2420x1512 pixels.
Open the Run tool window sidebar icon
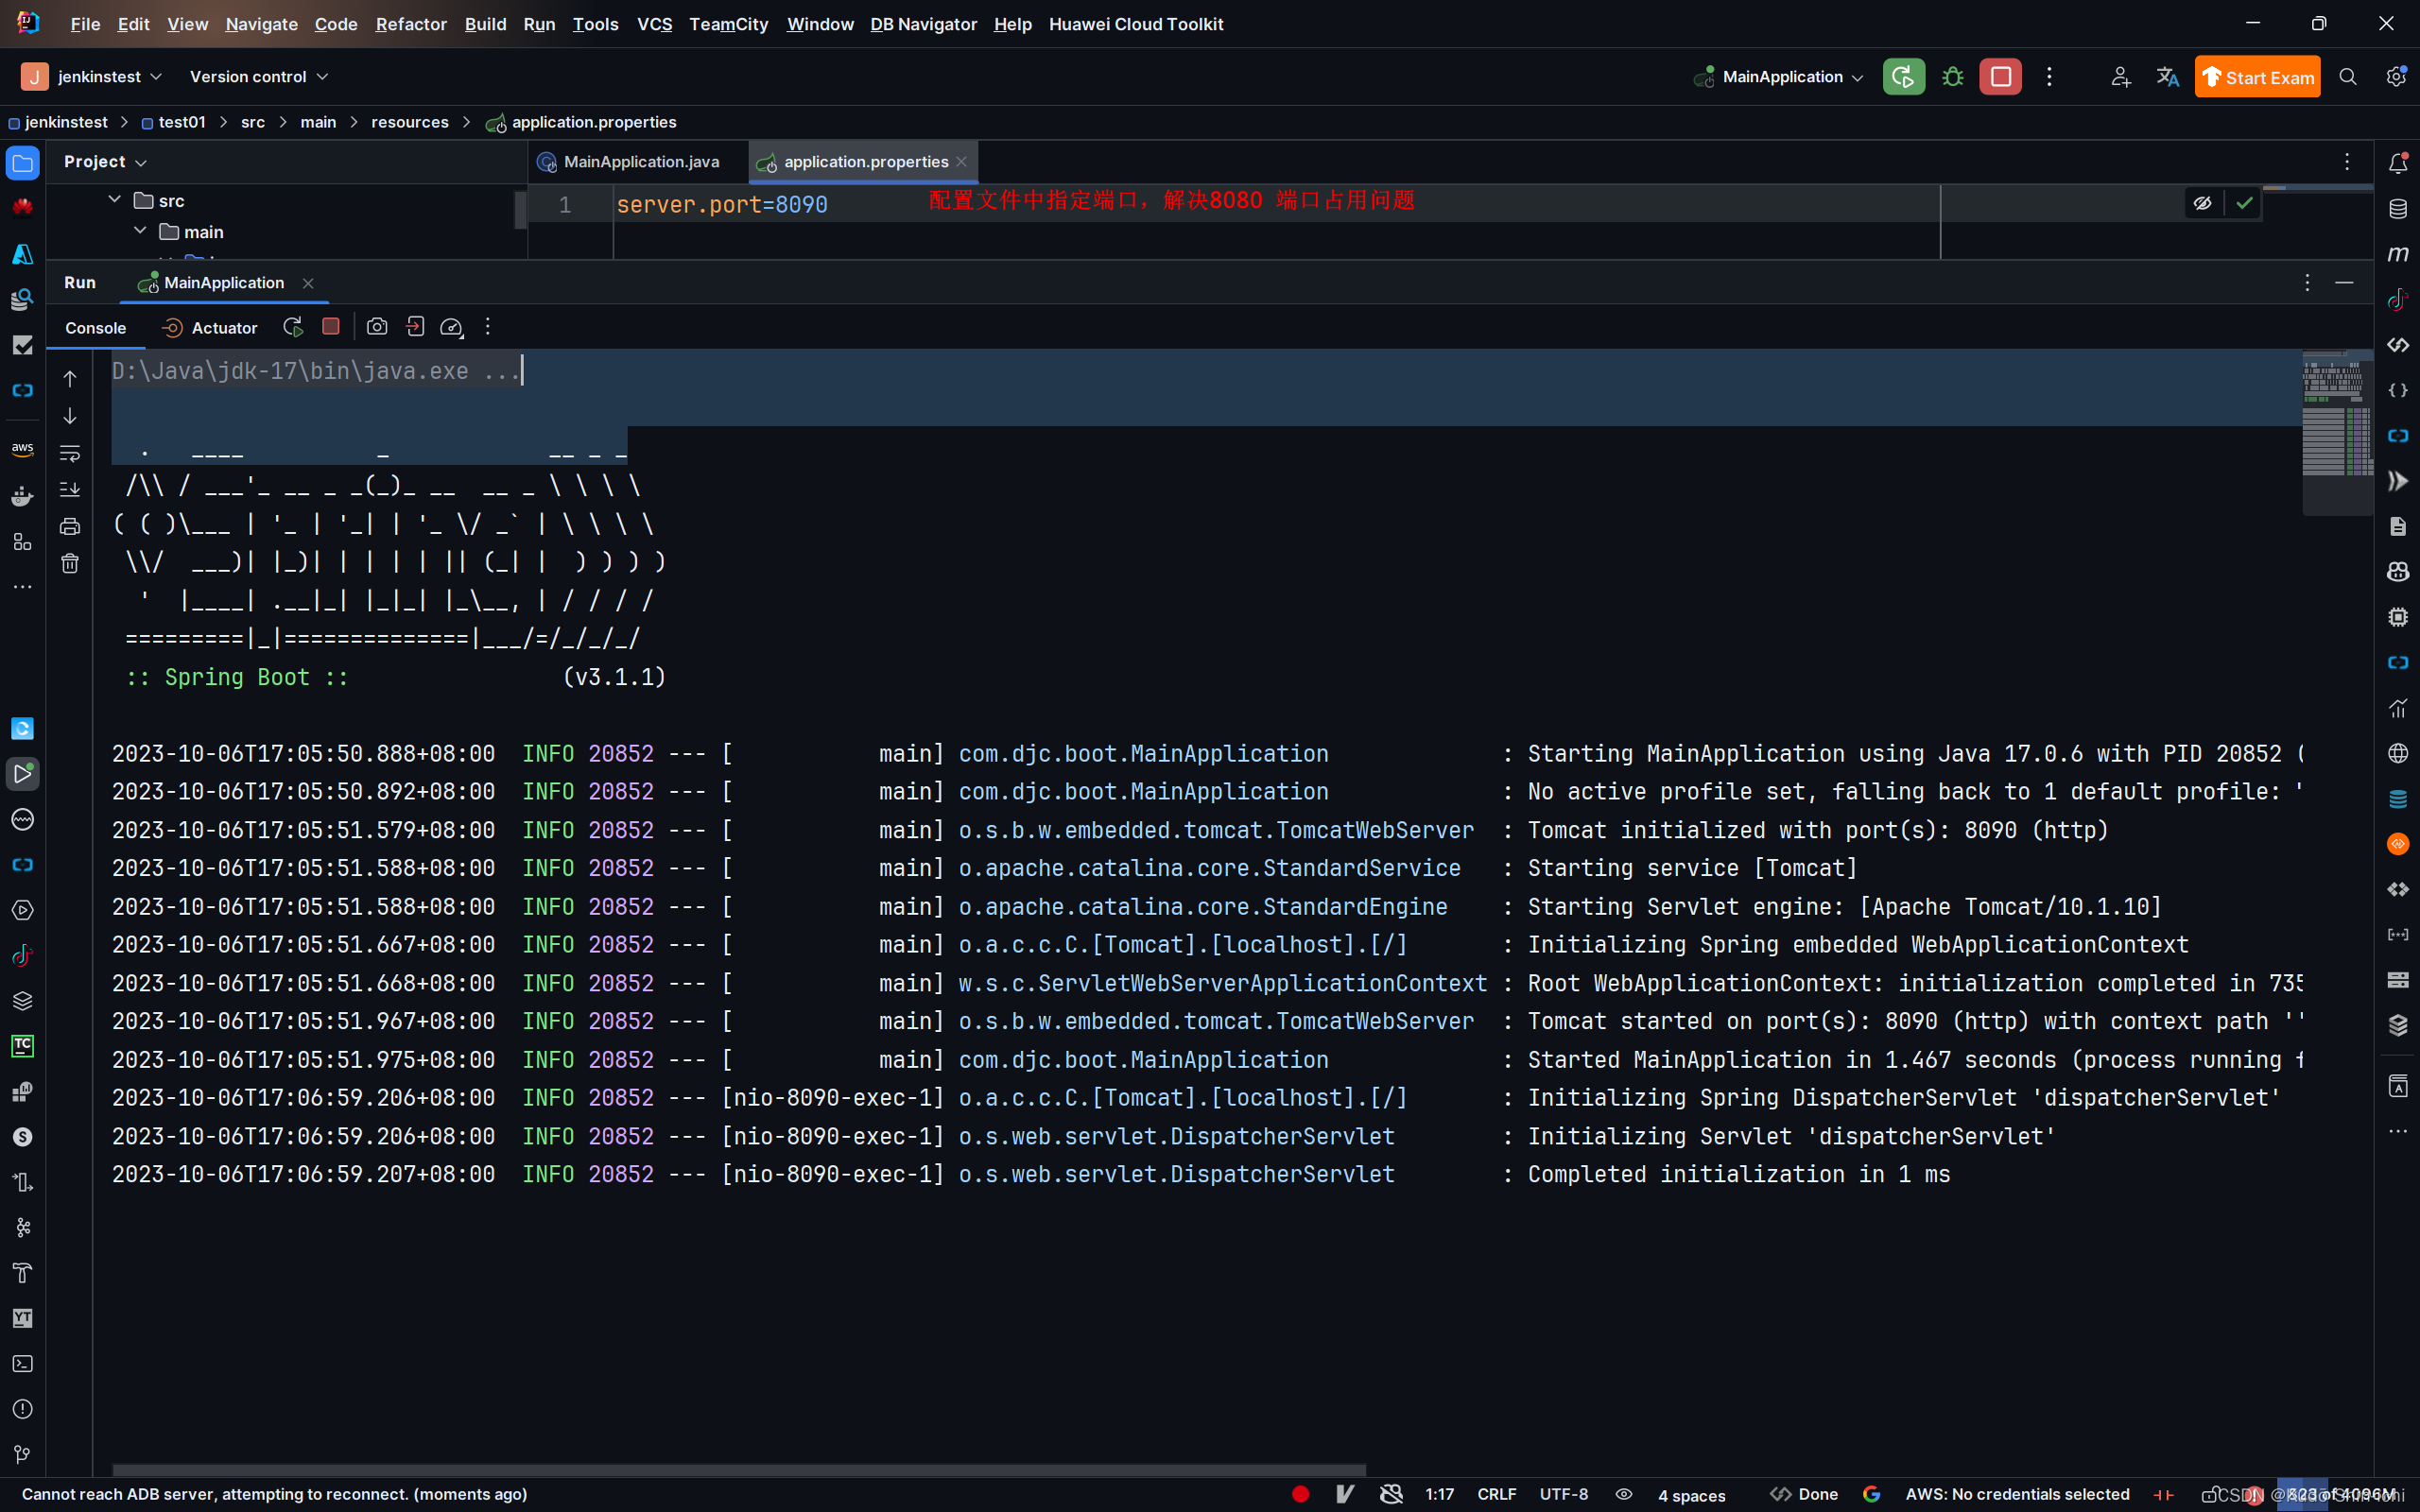pos(22,774)
